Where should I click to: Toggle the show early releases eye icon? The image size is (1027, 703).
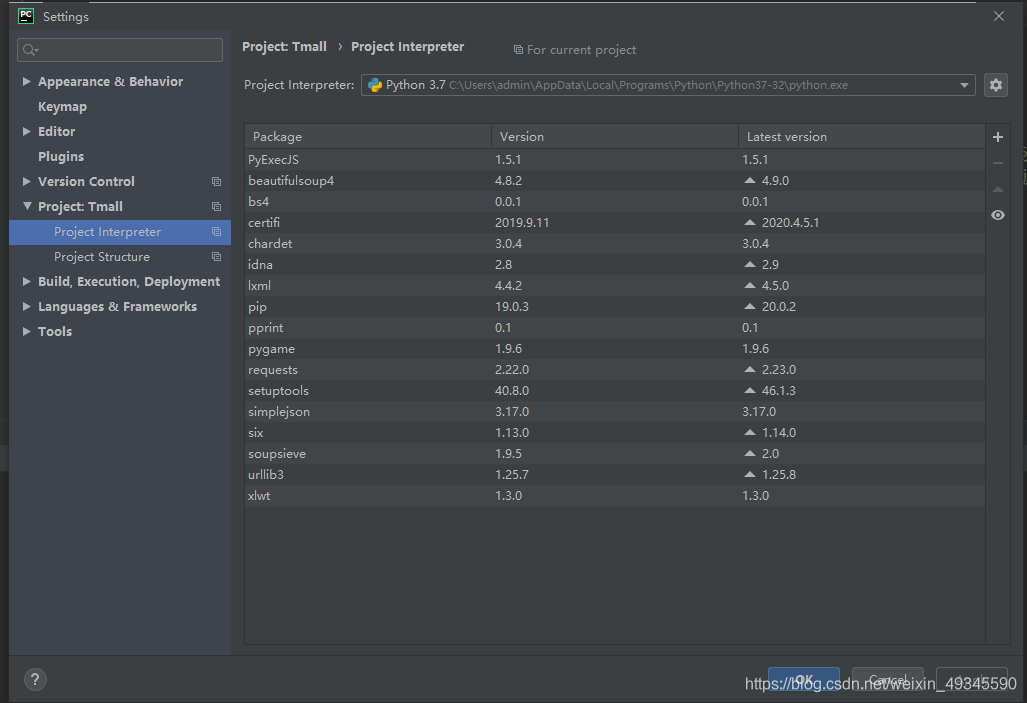click(998, 215)
